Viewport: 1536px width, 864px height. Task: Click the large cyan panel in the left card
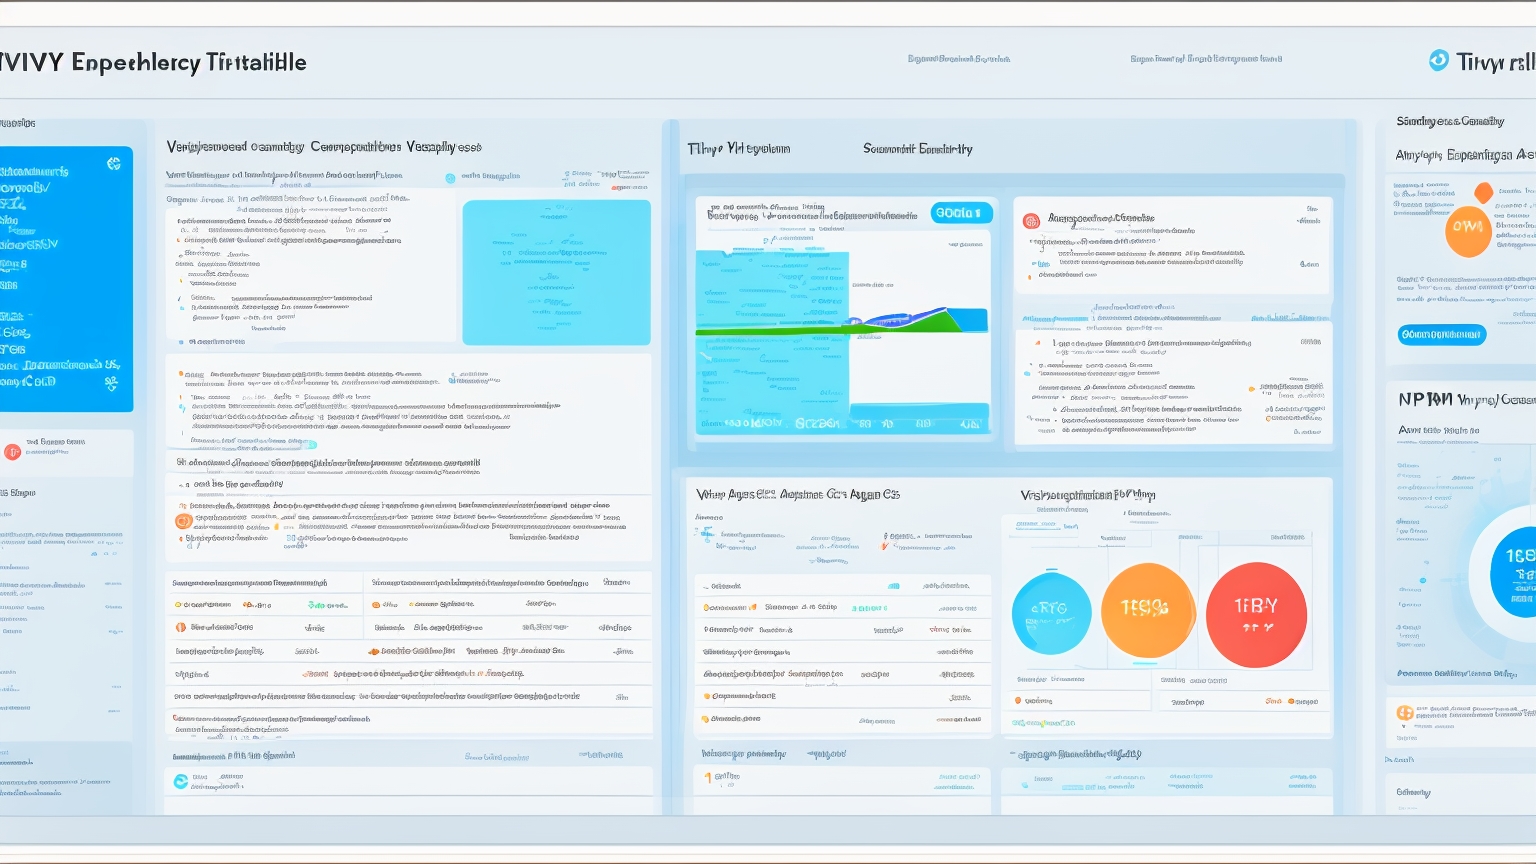(556, 272)
